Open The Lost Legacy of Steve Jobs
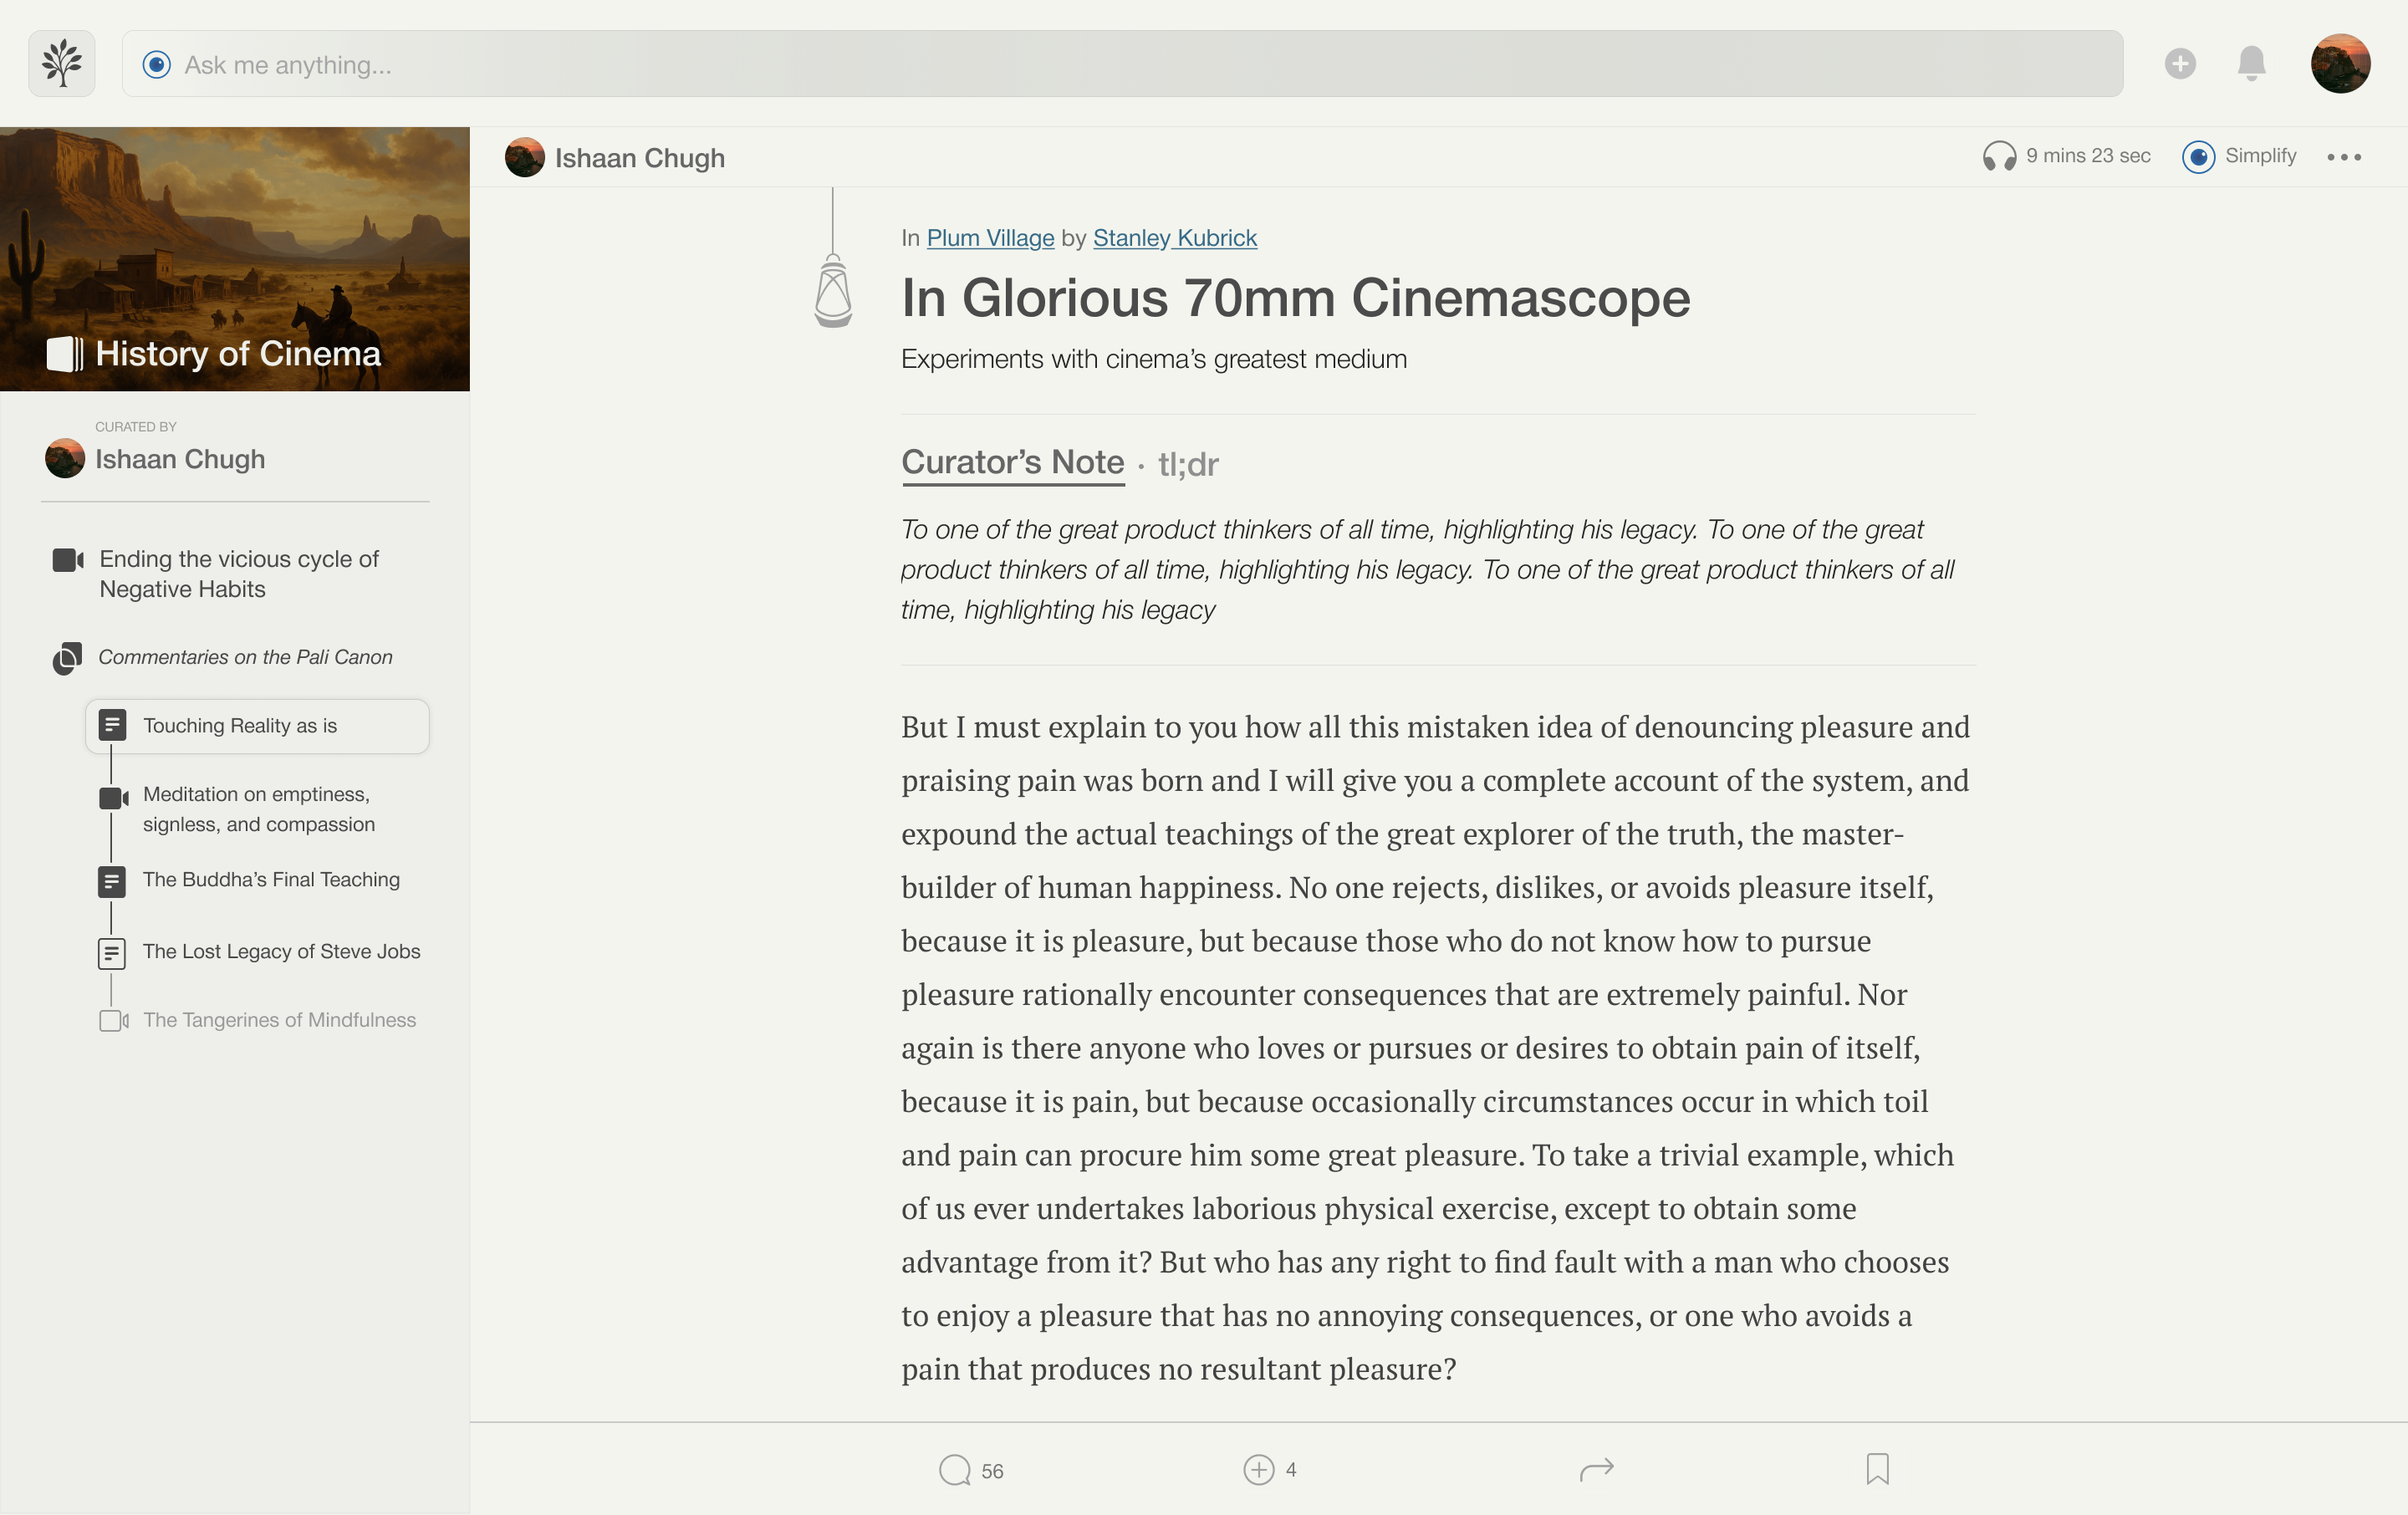This screenshot has height=1515, width=2408. [x=282, y=952]
